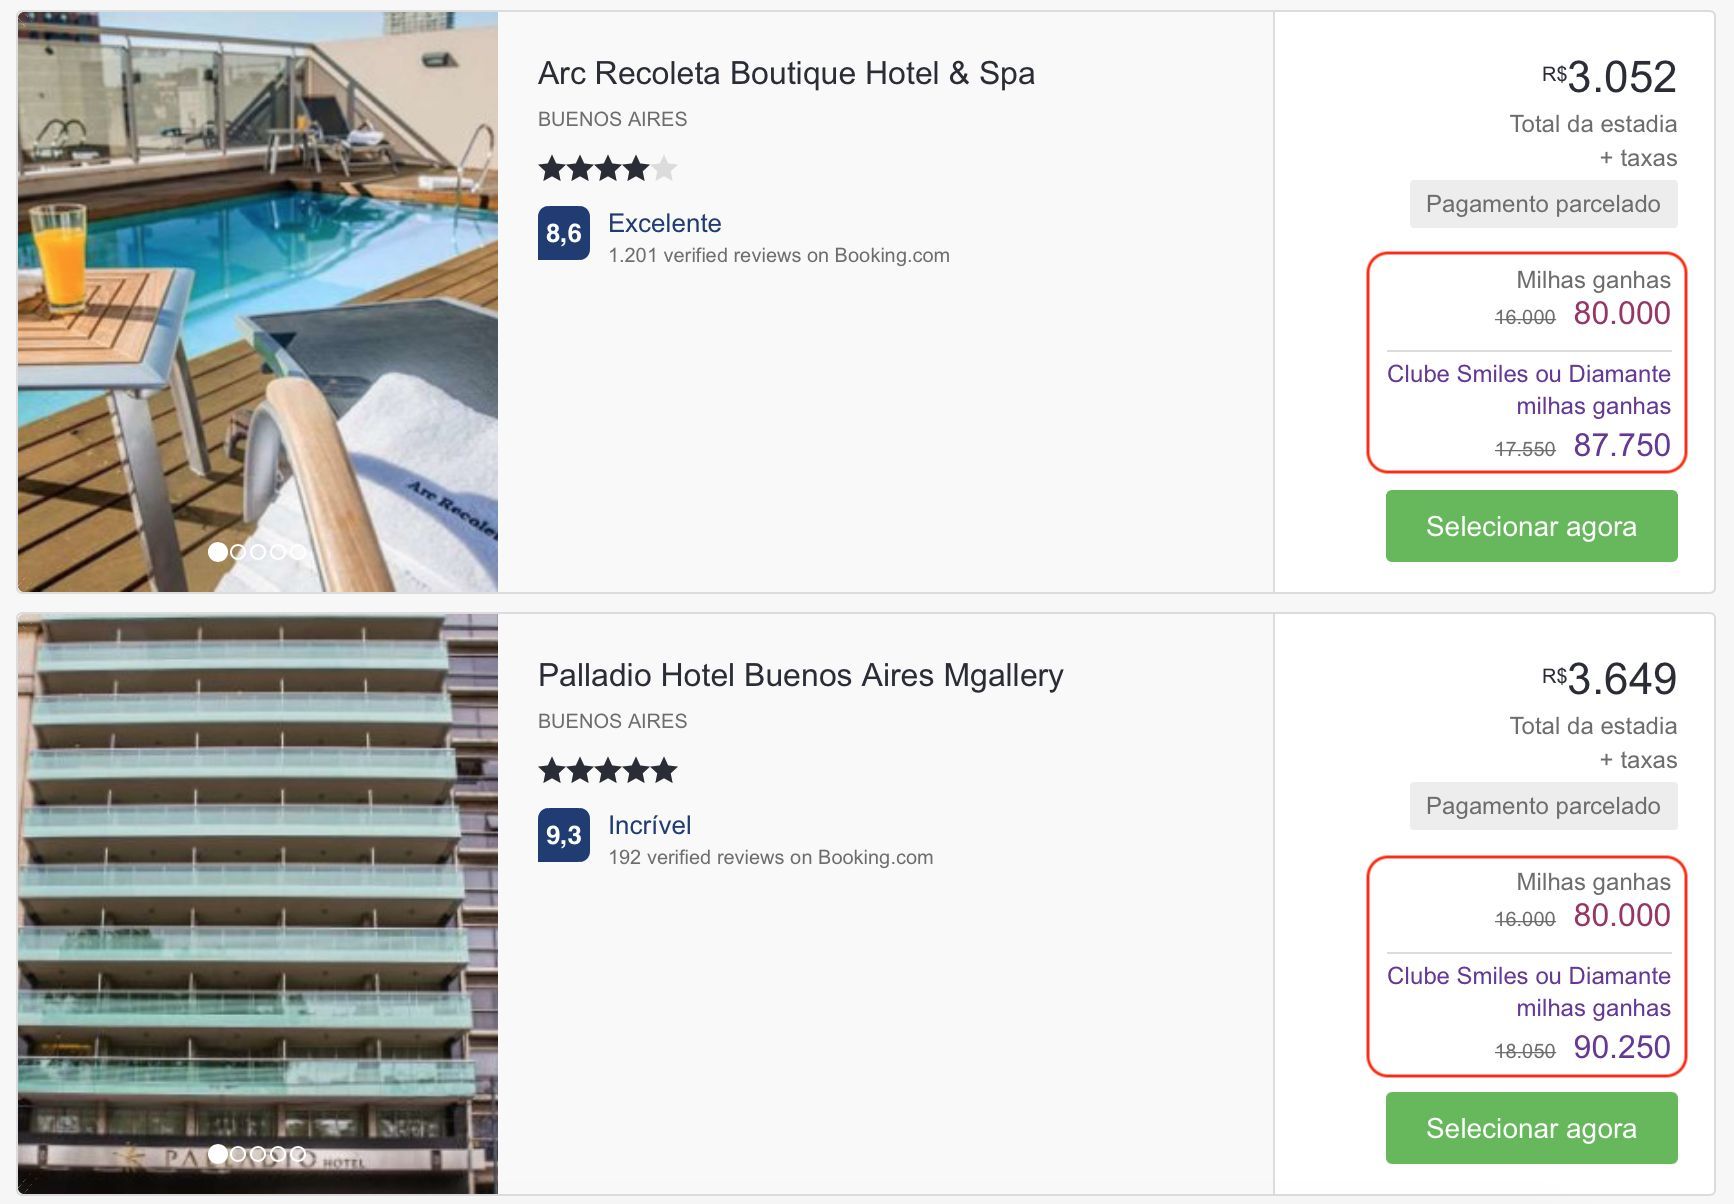Click the 9,3 rating badge for Palladio Hotel
The image size is (1734, 1204).
(x=564, y=835)
